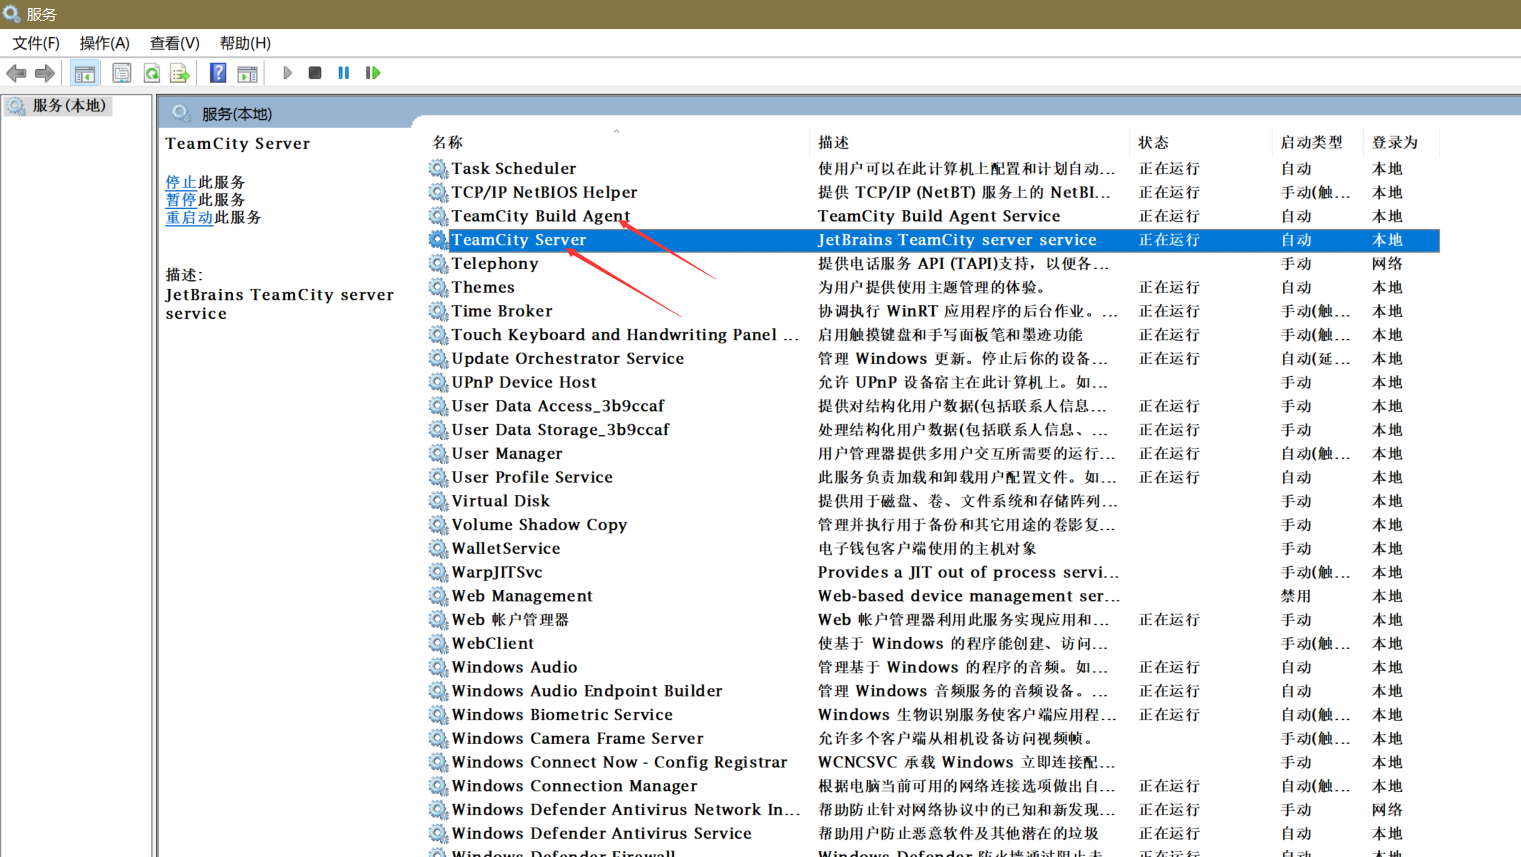Open the 帮助(H) menu
Image resolution: width=1521 pixels, height=857 pixels.
tap(245, 43)
